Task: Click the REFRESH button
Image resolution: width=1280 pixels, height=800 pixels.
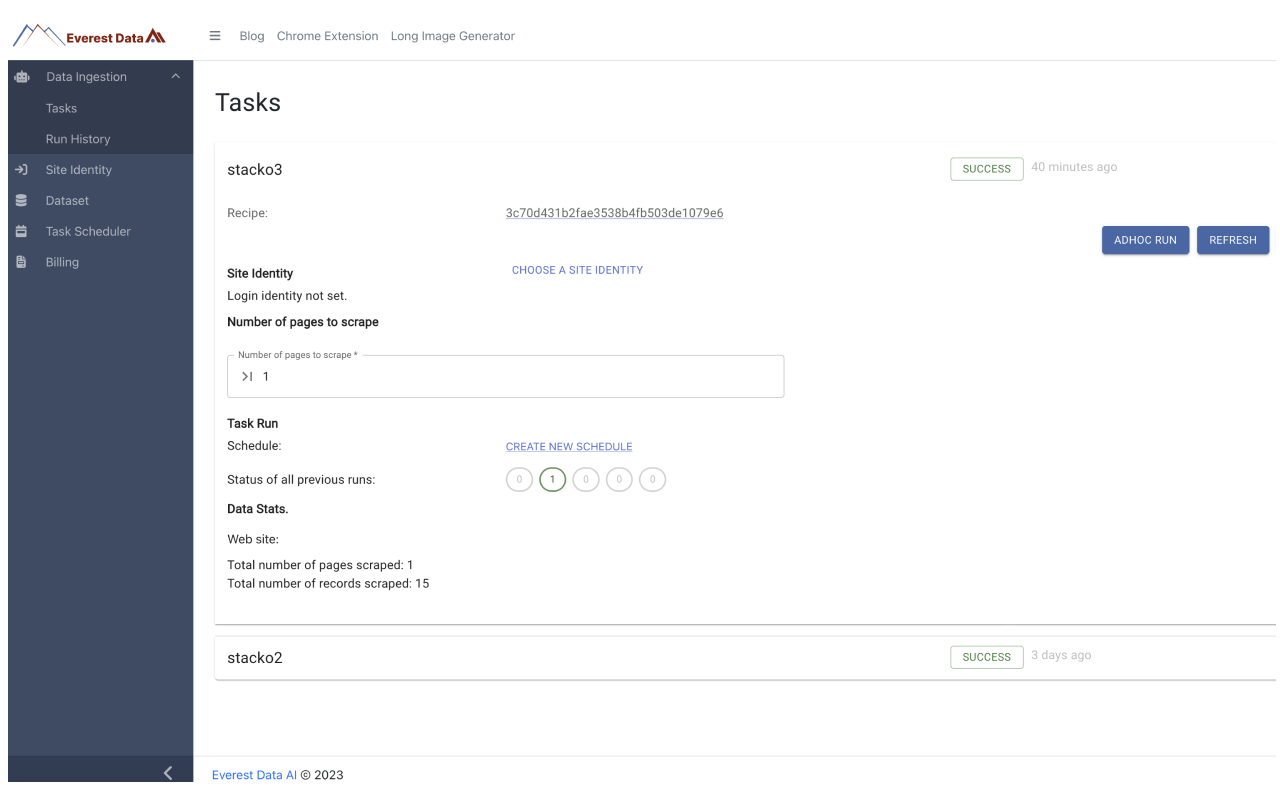Action: click(1232, 240)
